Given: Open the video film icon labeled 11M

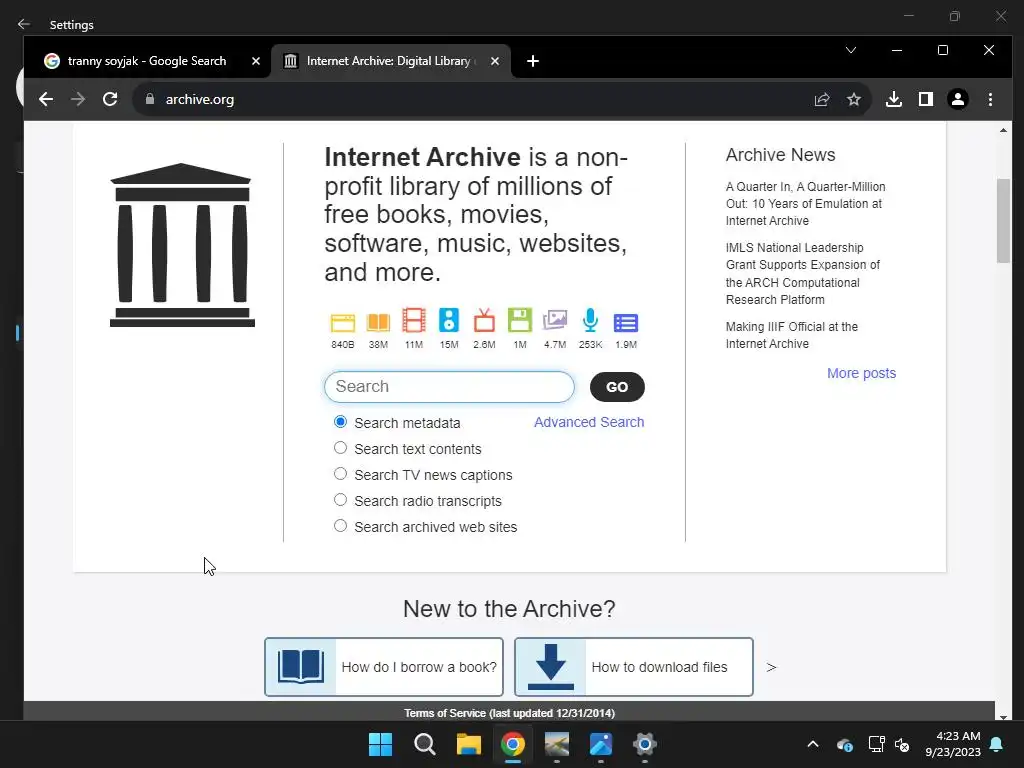Looking at the screenshot, I should [x=413, y=321].
